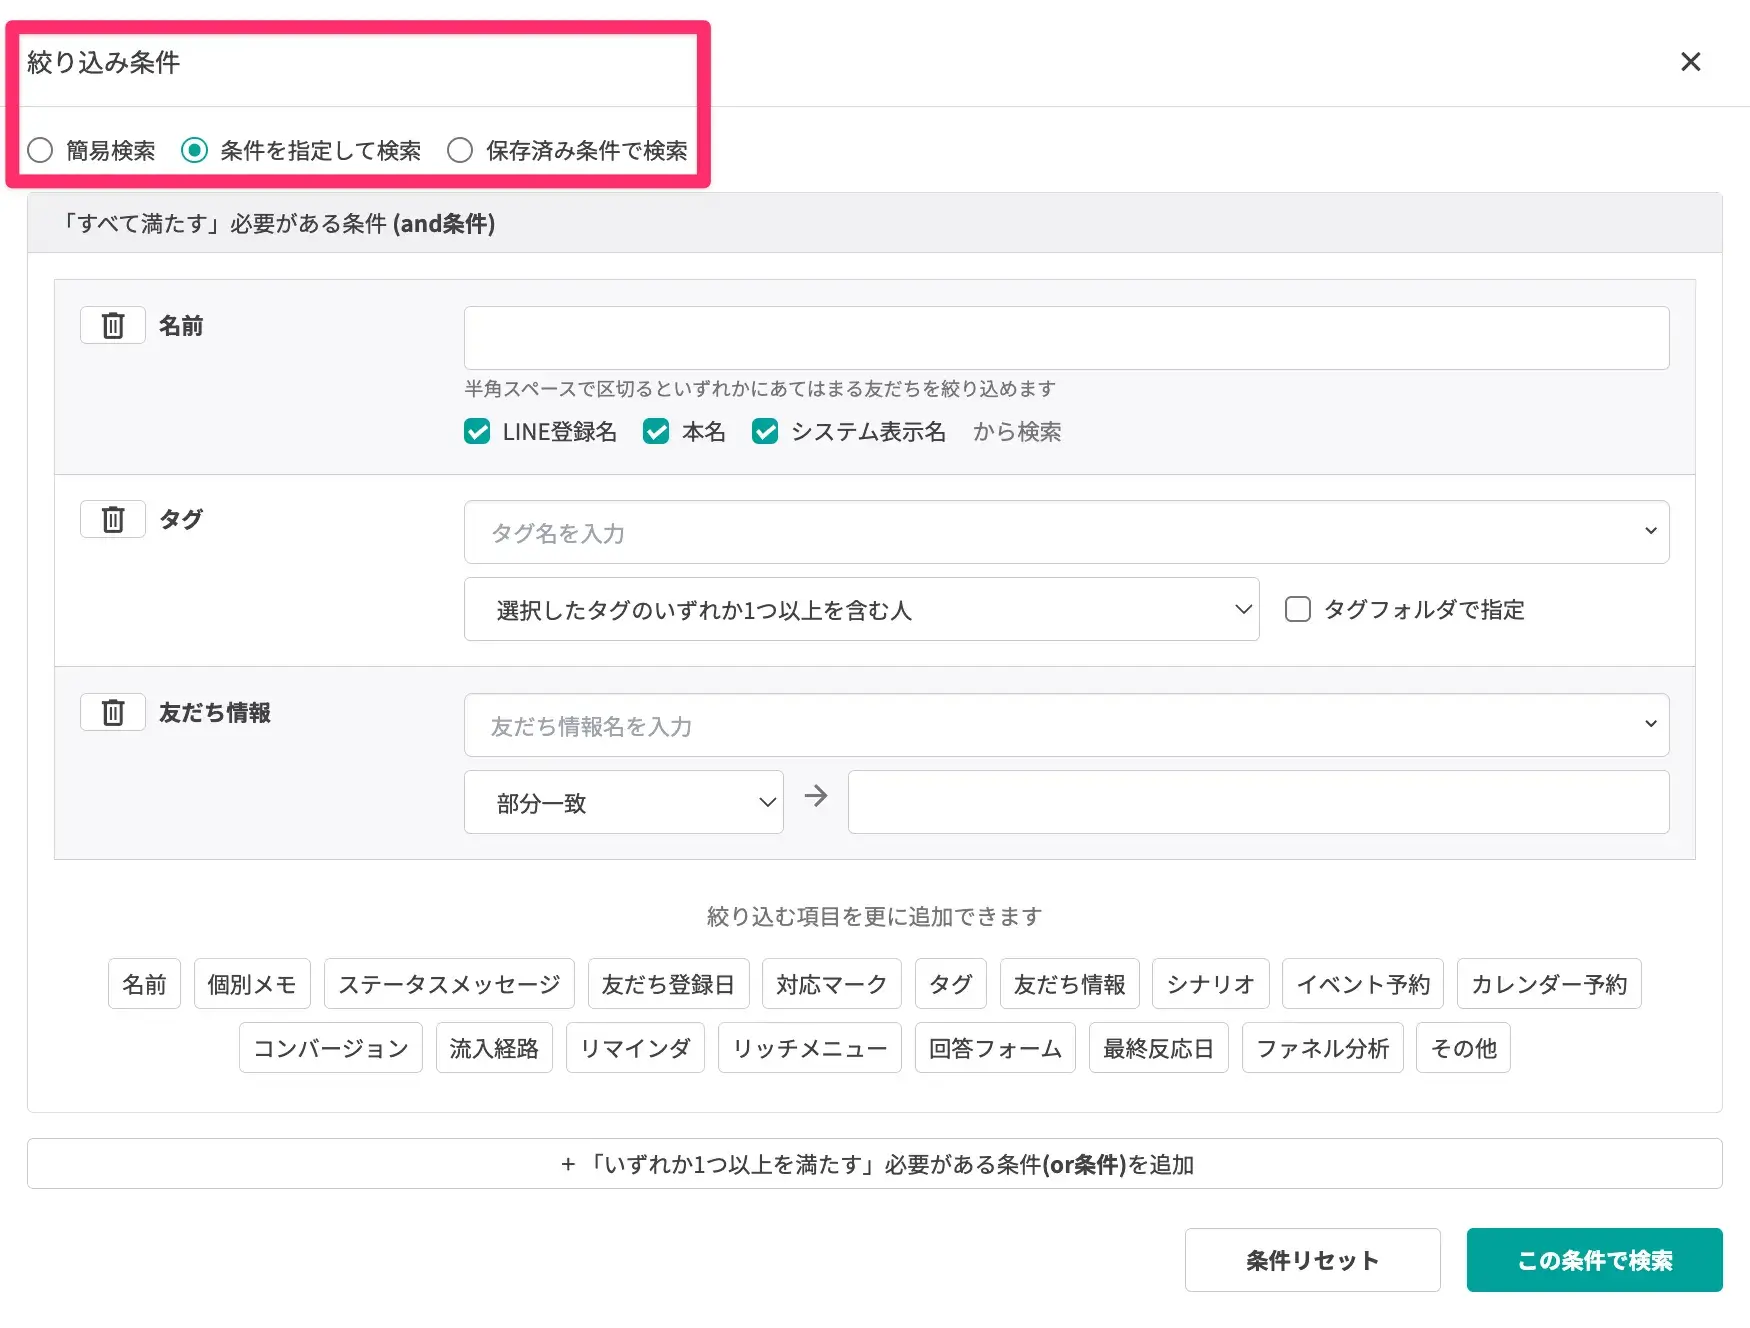The image size is (1750, 1328).
Task: Open the 部分一致 match type dropdown
Action: (623, 803)
